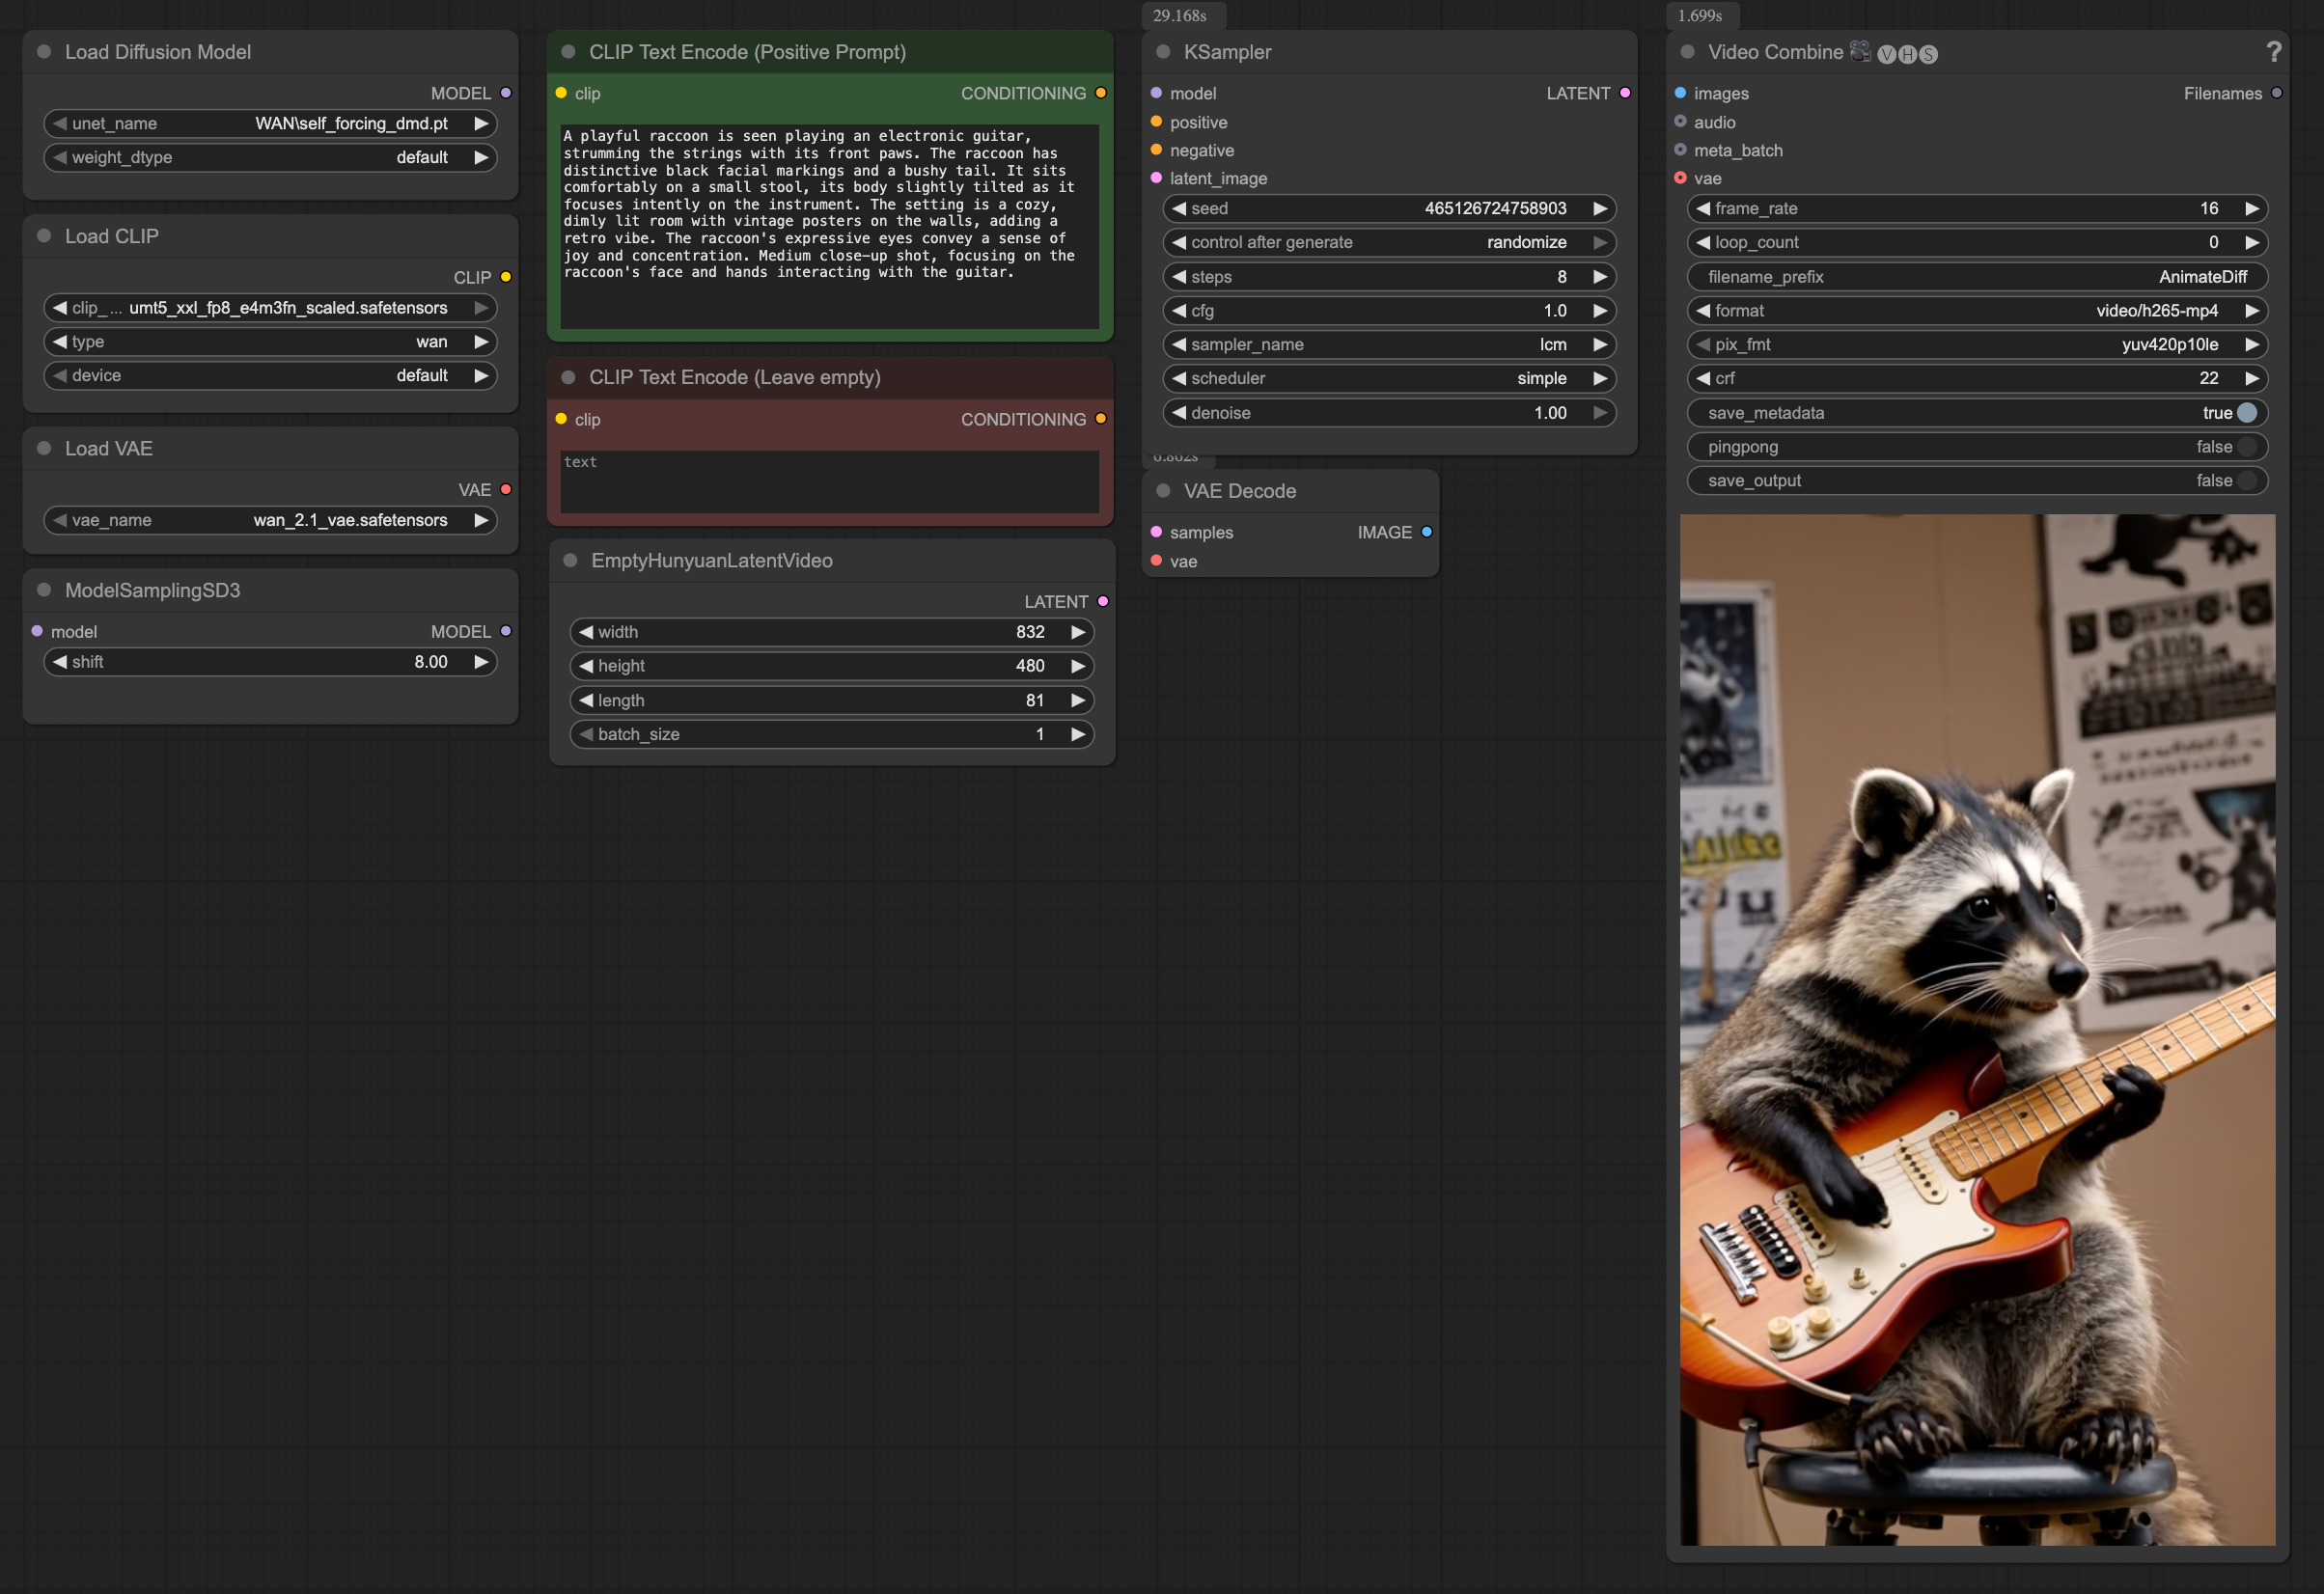
Task: Click the VAE Decode node title
Action: point(1239,491)
